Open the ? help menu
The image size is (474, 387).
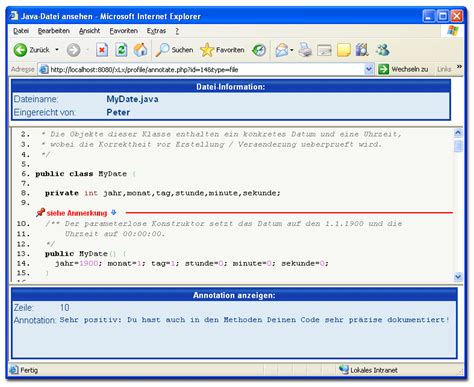[x=177, y=31]
